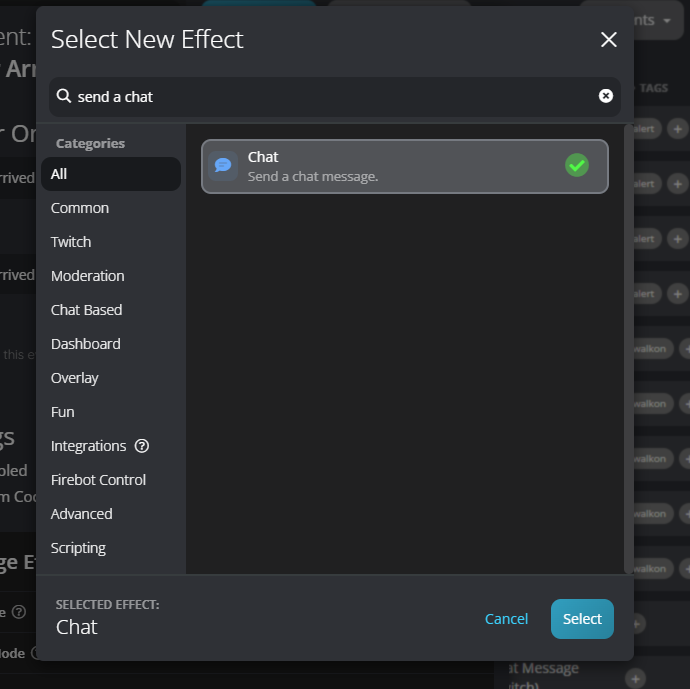Click the green checkmark on Chat effect
Screen dimensions: 690x689
click(577, 165)
